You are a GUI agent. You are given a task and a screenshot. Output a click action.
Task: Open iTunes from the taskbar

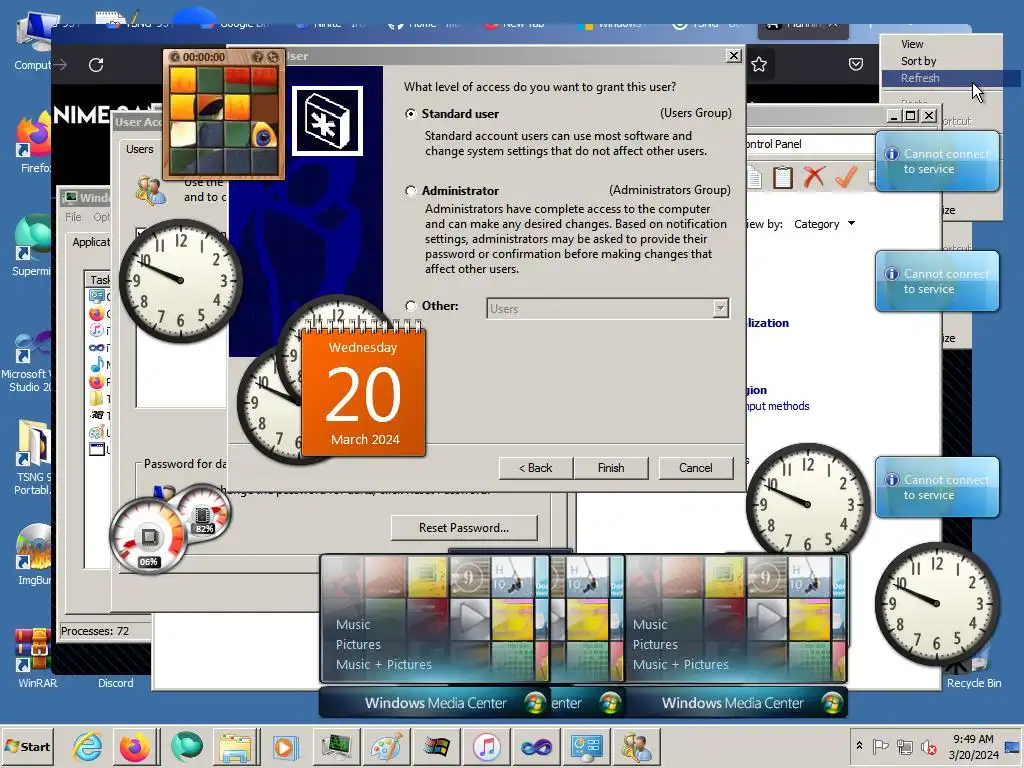pyautogui.click(x=487, y=746)
